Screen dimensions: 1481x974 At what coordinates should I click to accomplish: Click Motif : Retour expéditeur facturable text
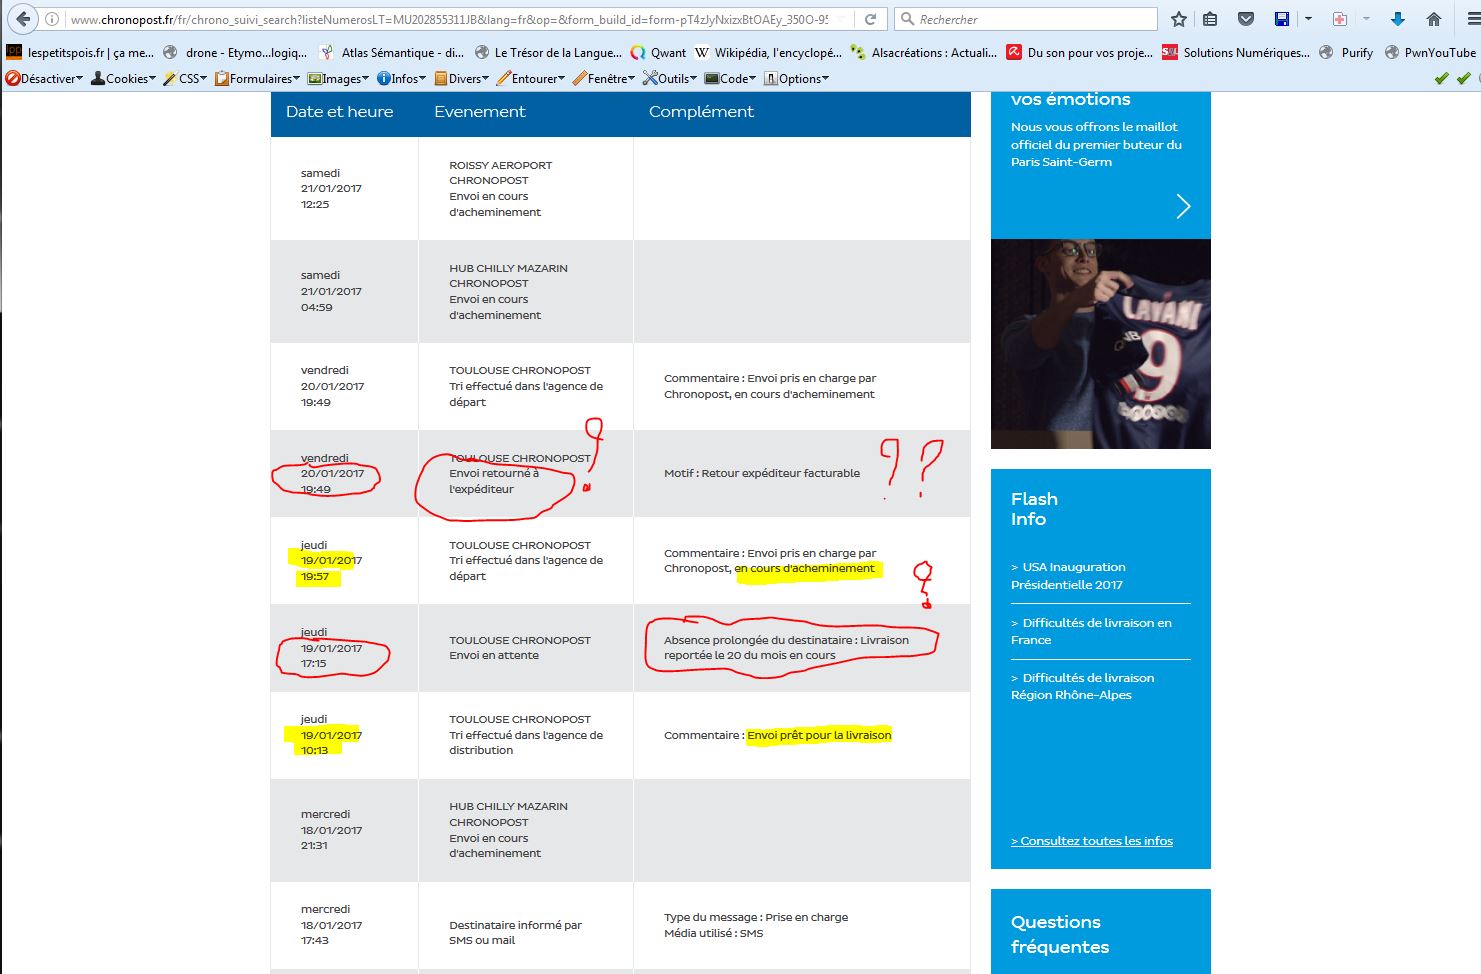(x=762, y=473)
